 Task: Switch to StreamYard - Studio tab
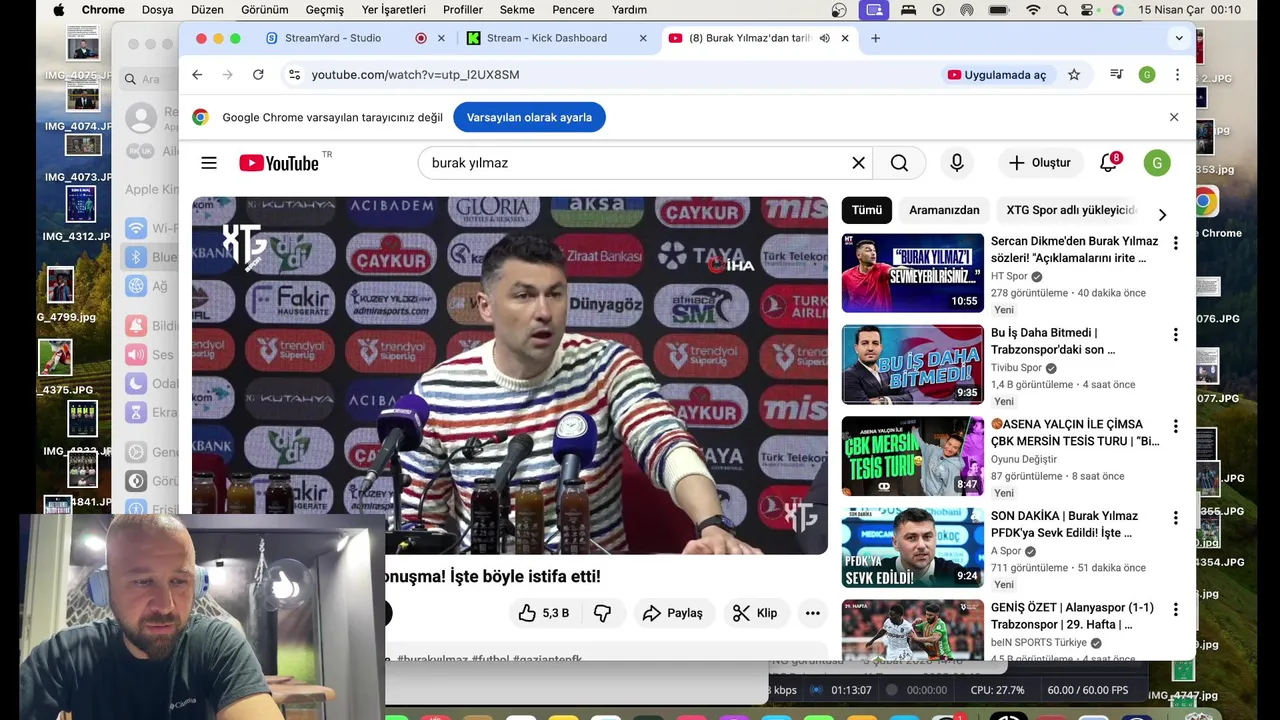(x=333, y=38)
